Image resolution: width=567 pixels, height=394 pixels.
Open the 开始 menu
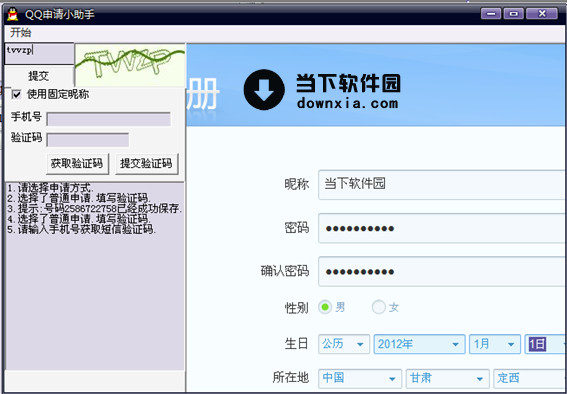21,32
